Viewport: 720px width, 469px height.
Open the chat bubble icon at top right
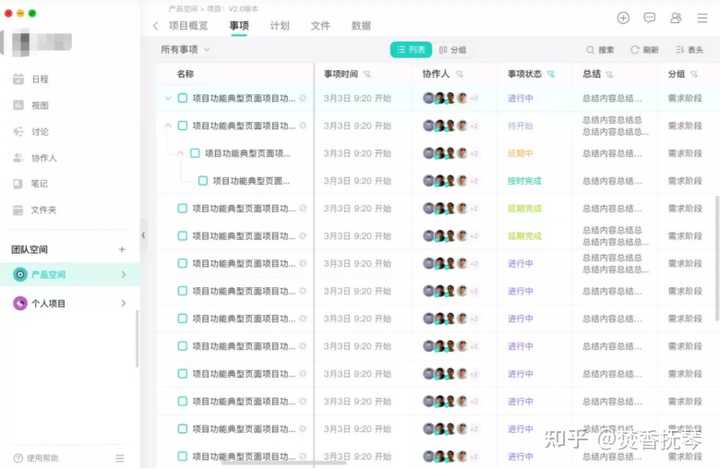[649, 18]
